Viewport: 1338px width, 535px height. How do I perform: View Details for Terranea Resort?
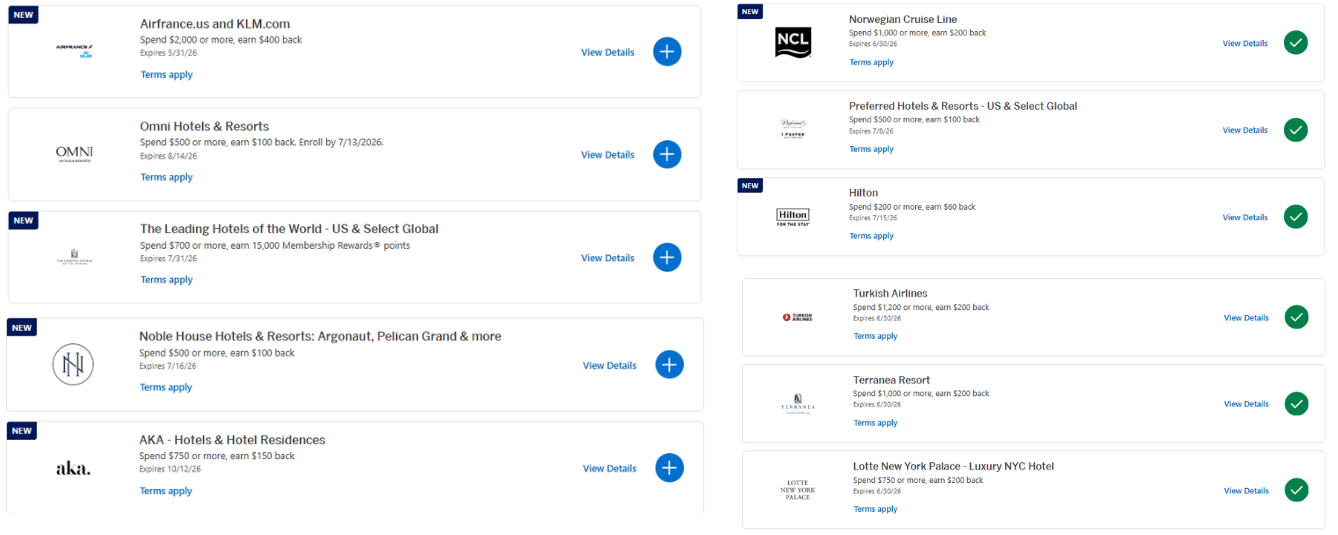click(x=1246, y=404)
